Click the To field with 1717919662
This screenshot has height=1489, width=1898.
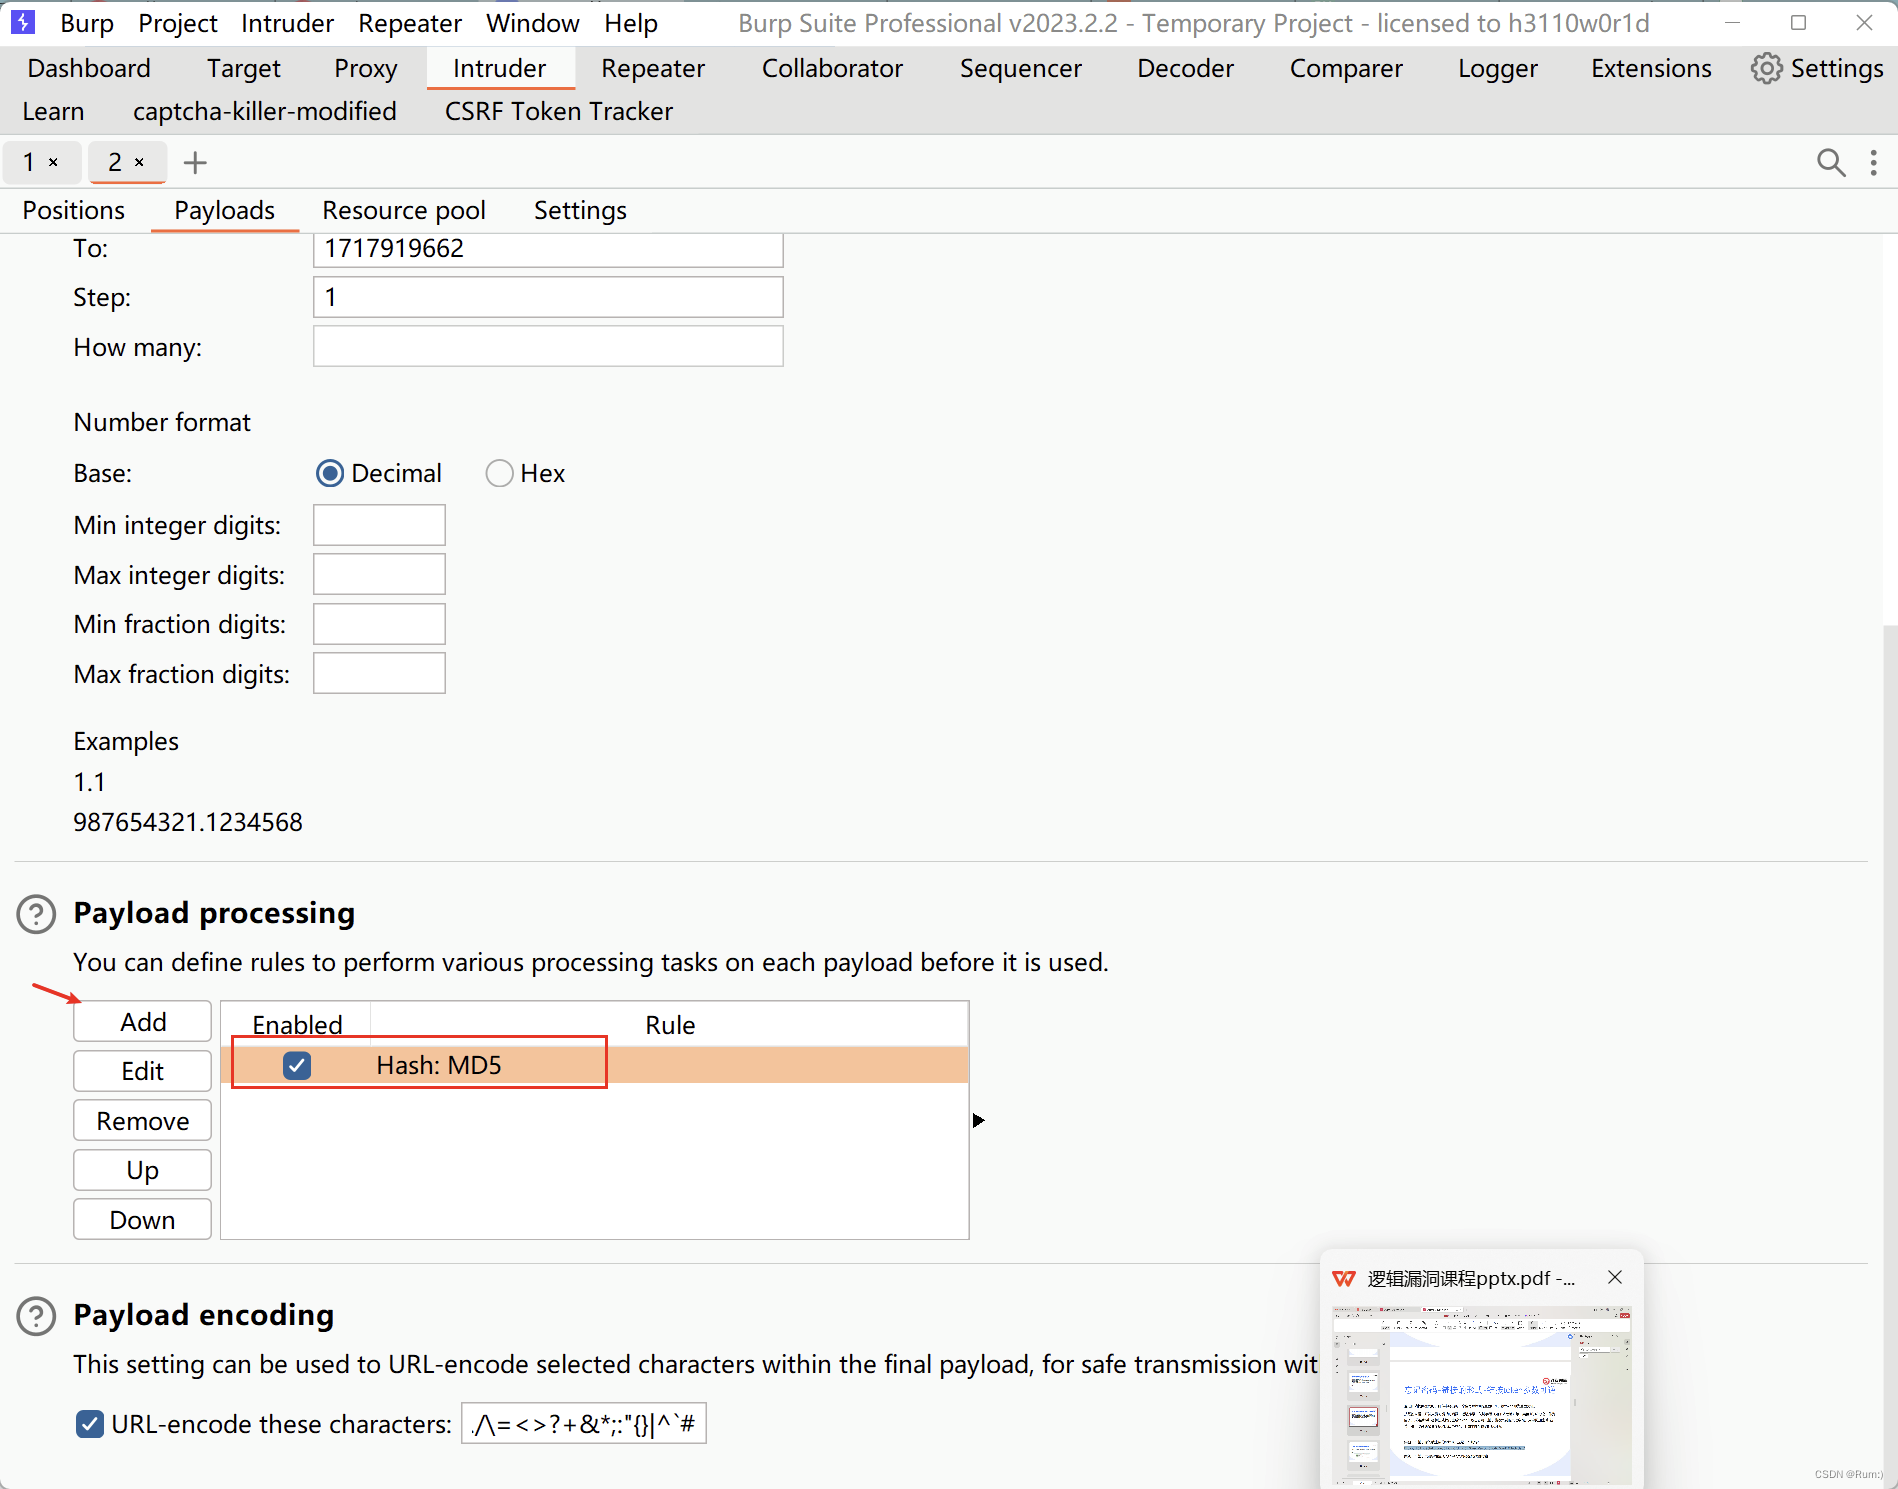[x=548, y=250]
